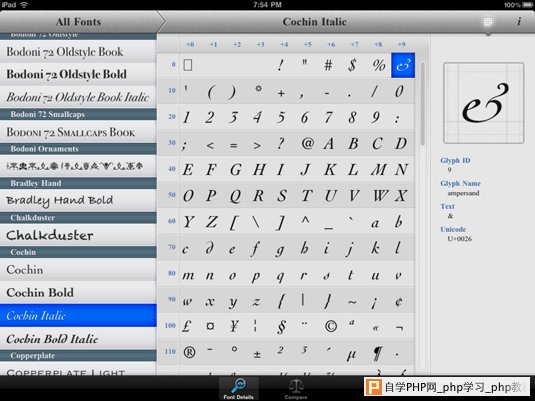The image size is (535, 401).
Task: Select the at-sign glyph
Action: pos(307,143)
